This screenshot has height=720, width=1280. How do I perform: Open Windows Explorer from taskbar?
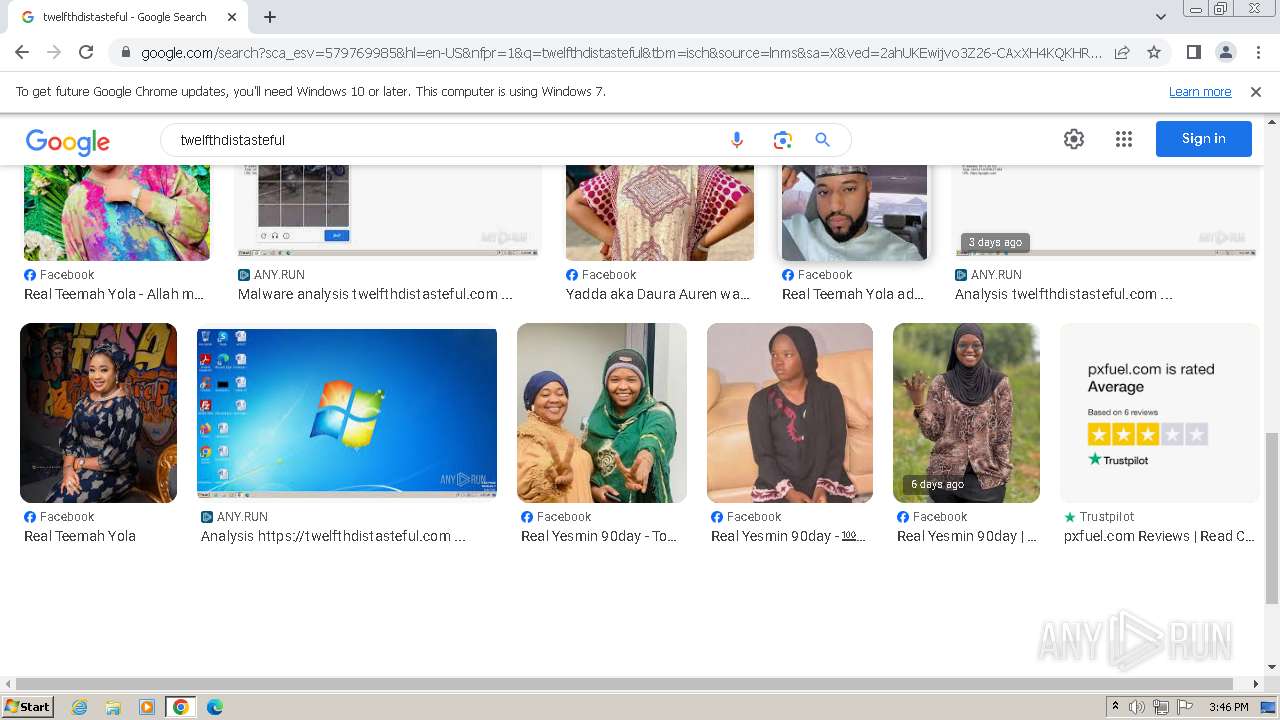[113, 707]
